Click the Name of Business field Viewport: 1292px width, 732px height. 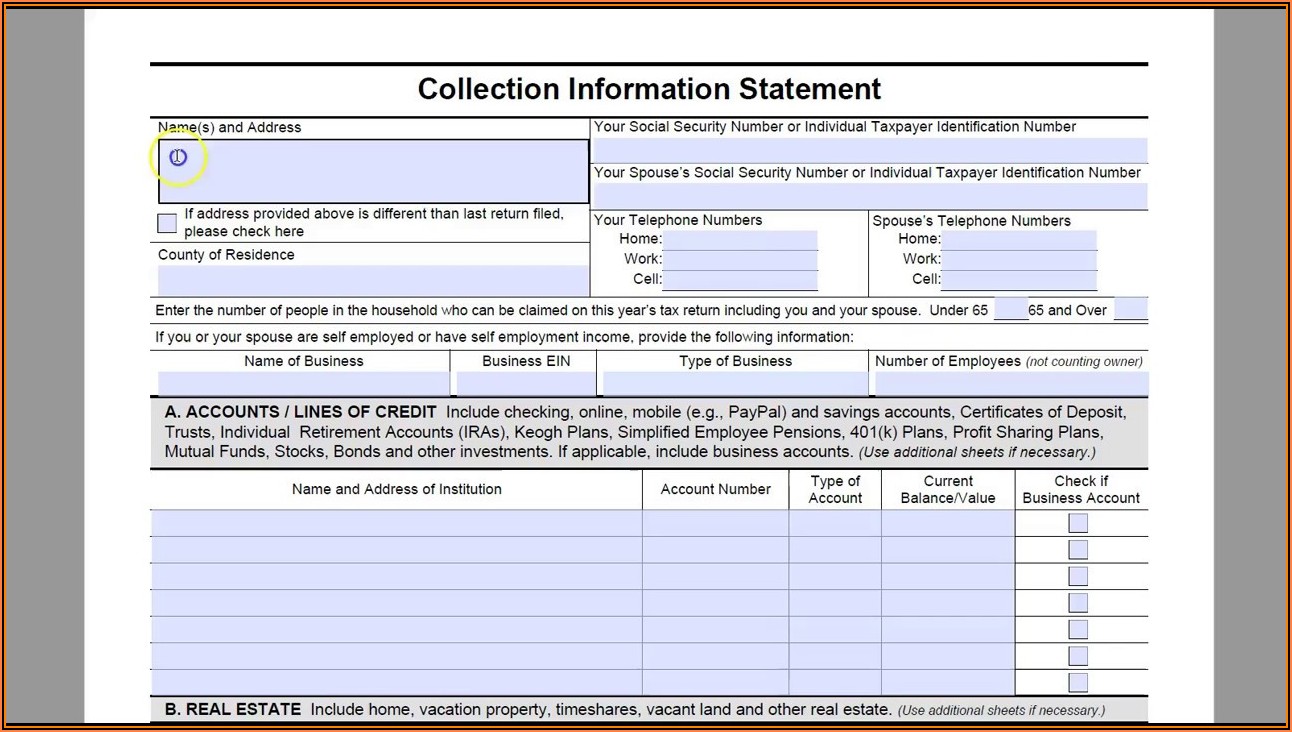point(303,384)
